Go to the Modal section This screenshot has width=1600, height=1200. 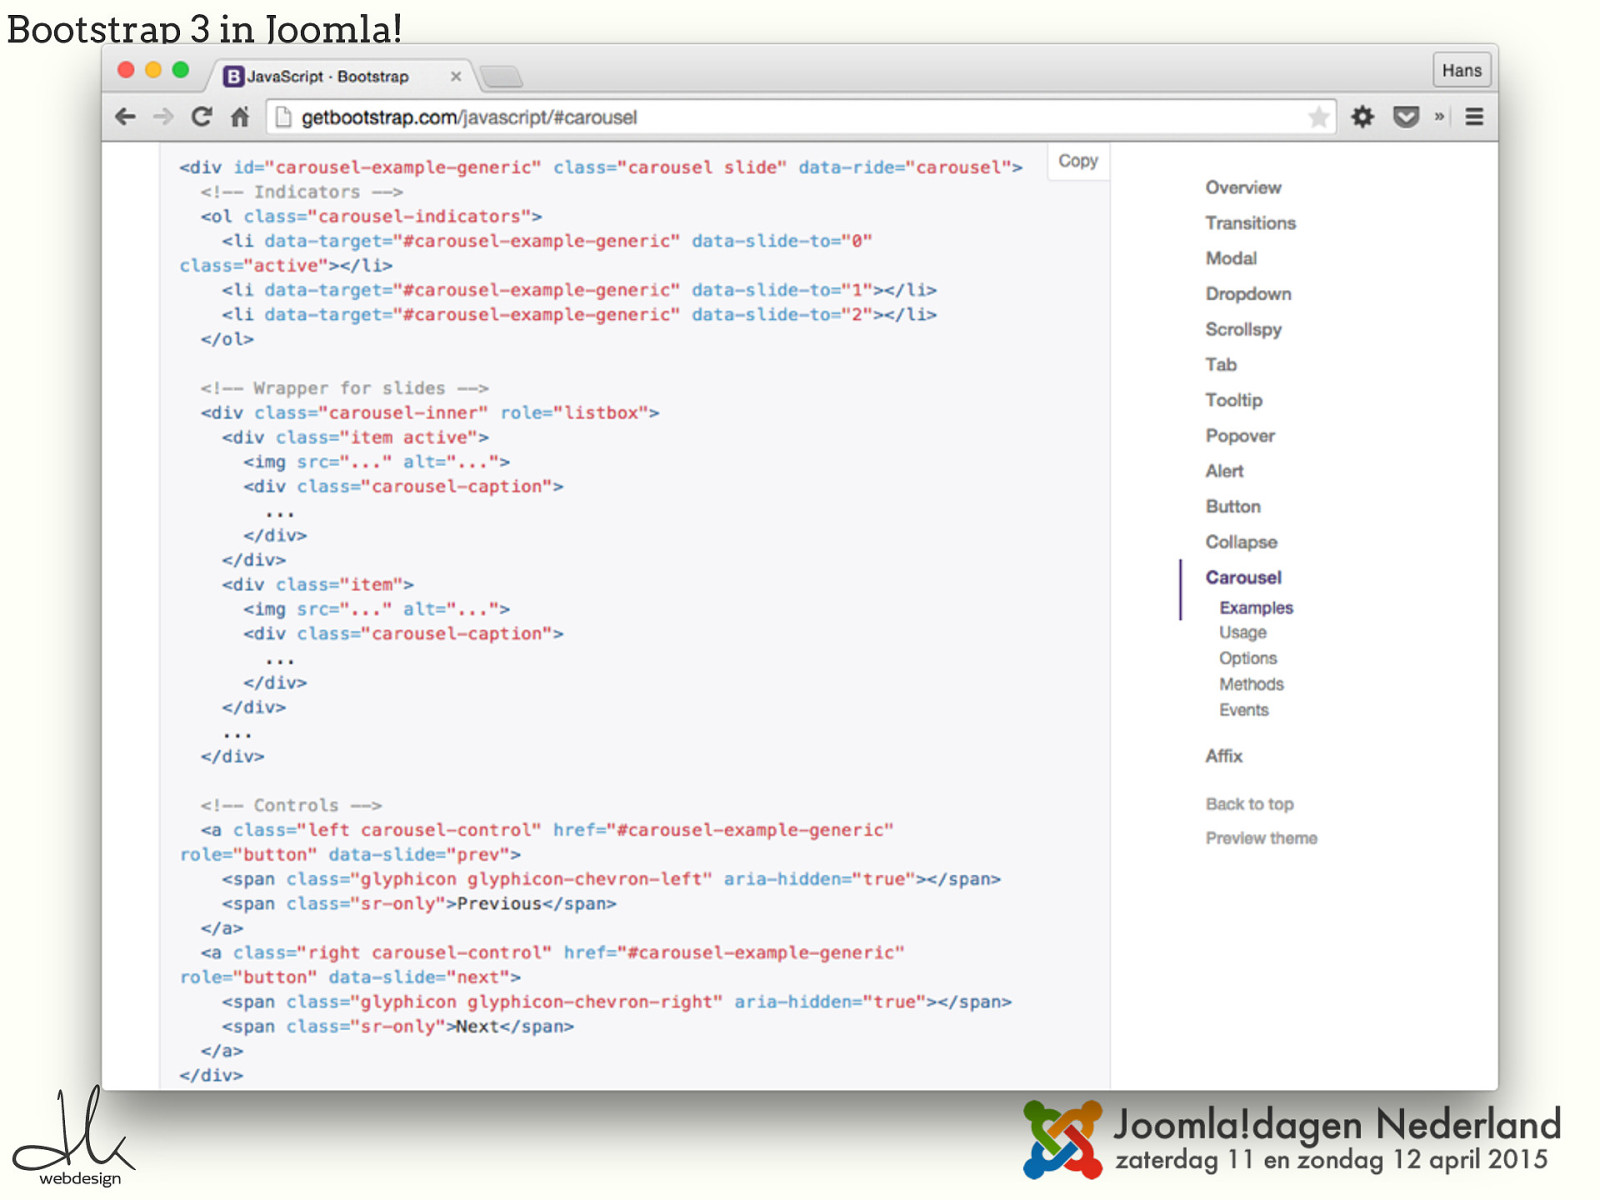(x=1231, y=258)
